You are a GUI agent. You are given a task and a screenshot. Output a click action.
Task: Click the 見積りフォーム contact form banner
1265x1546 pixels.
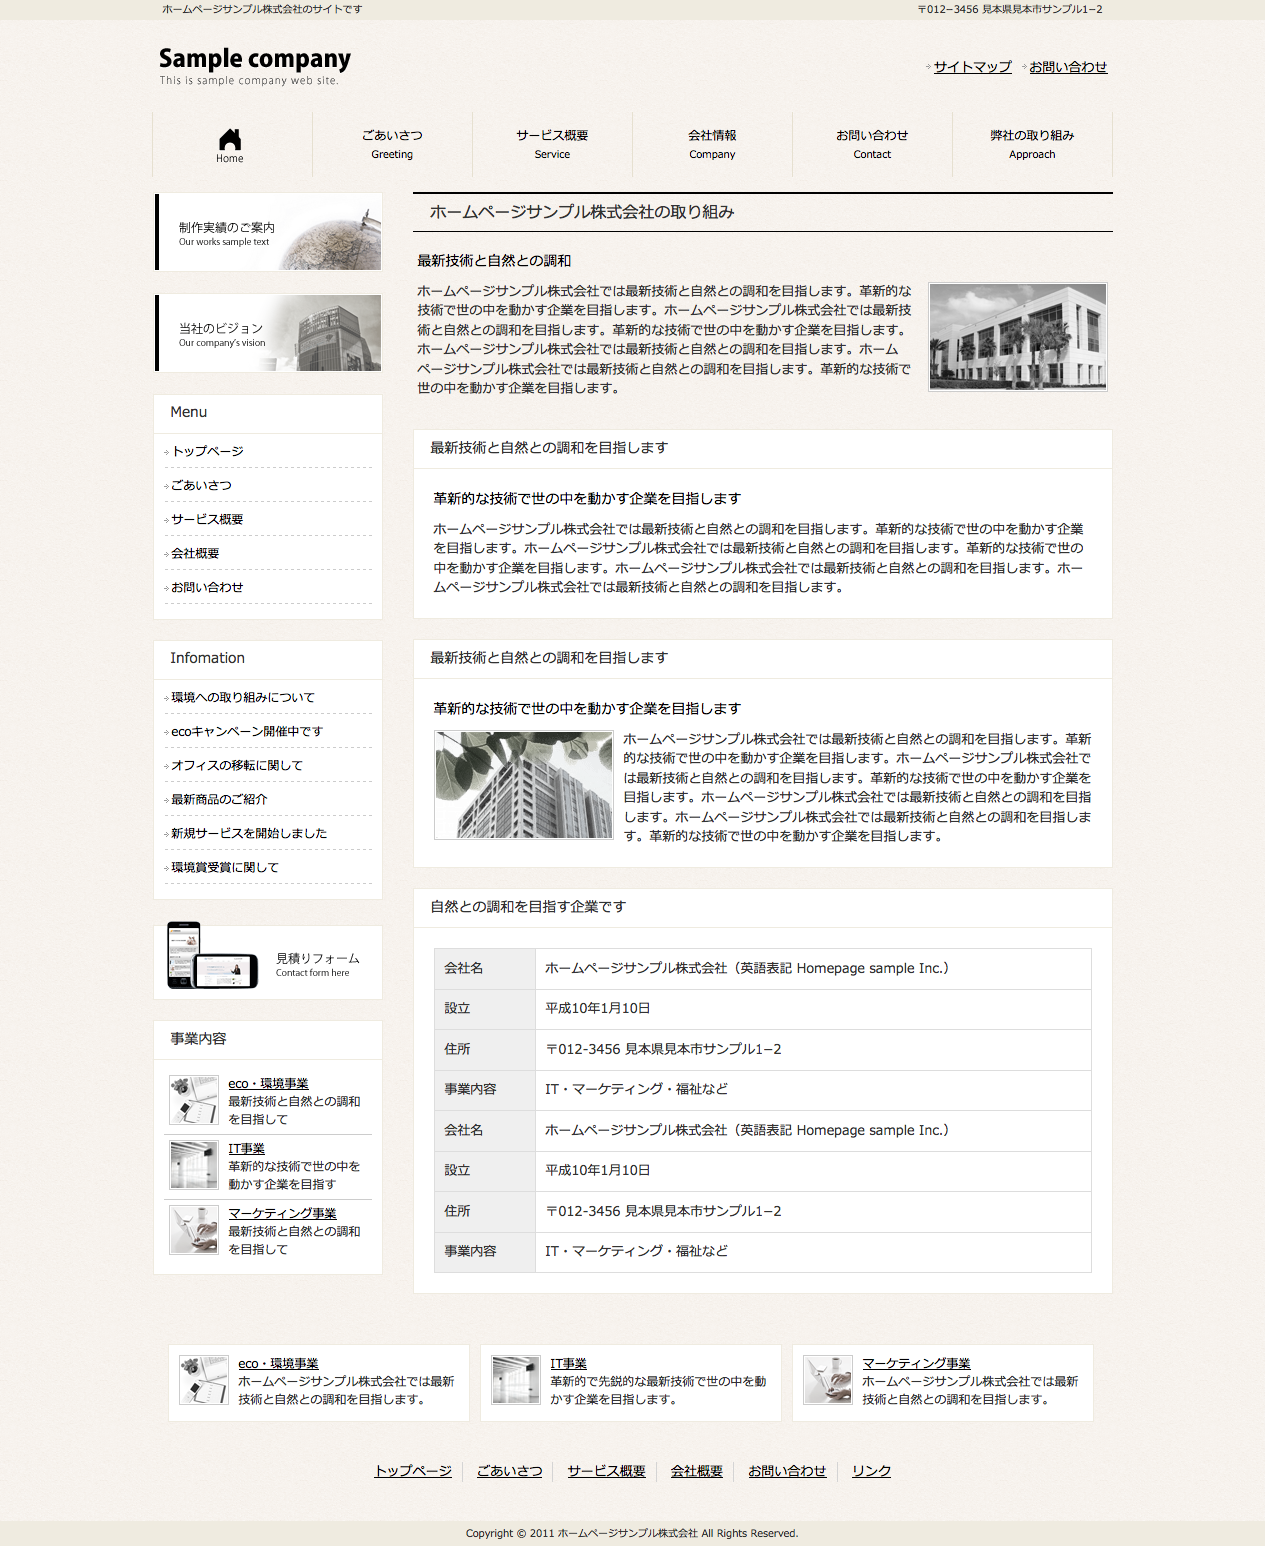268,960
